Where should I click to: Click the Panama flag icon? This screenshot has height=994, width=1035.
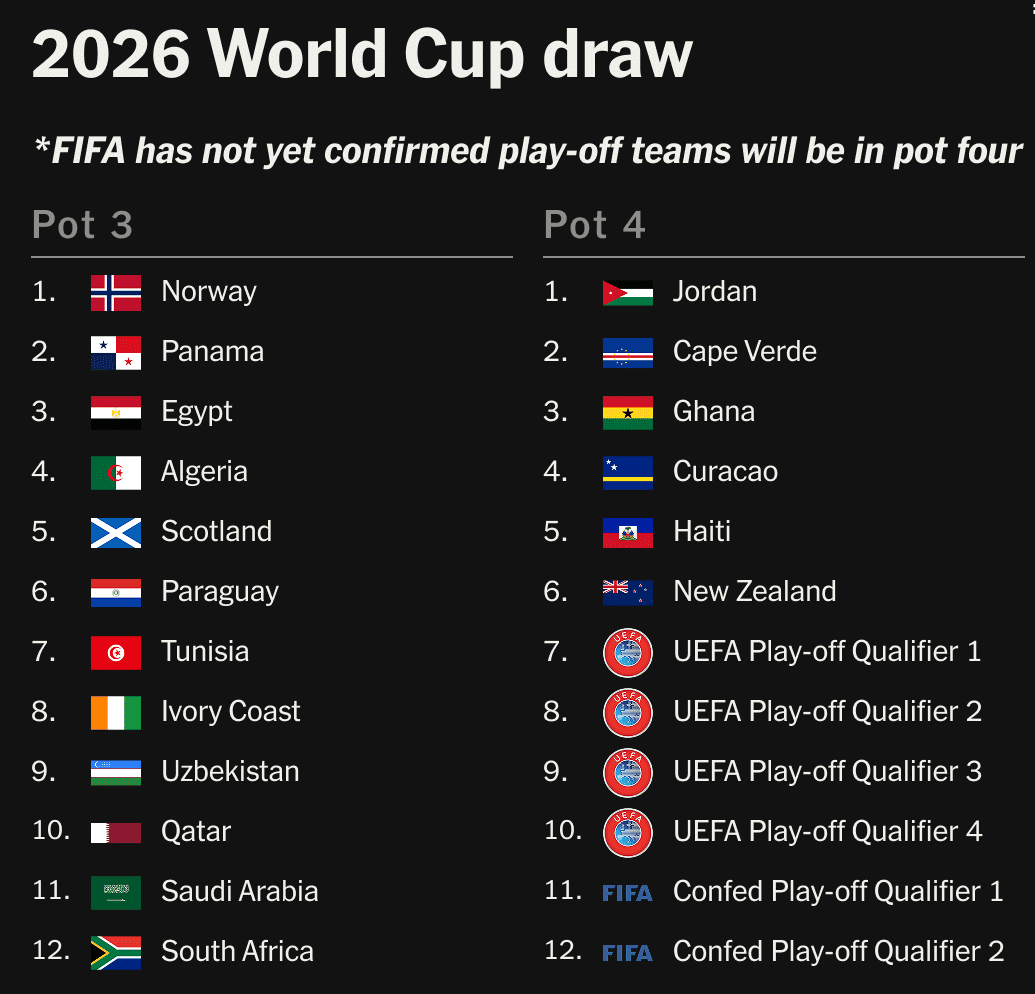coord(116,352)
